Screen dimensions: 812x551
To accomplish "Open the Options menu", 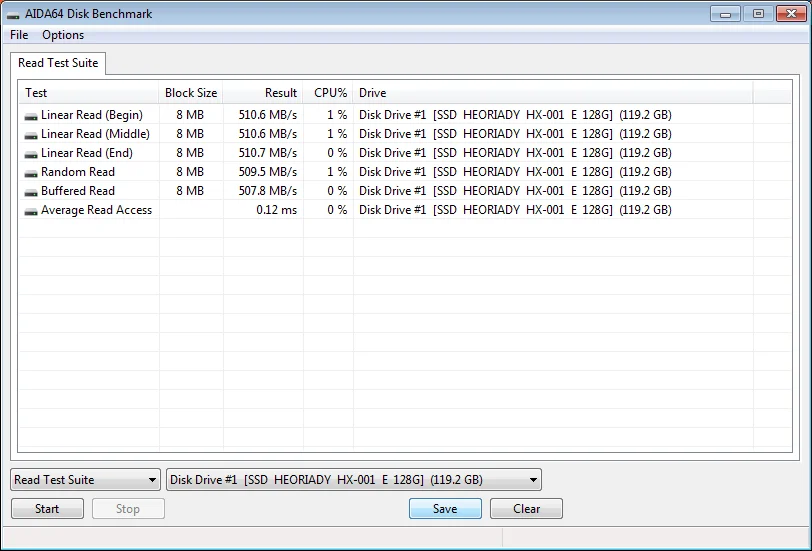I will (63, 35).
